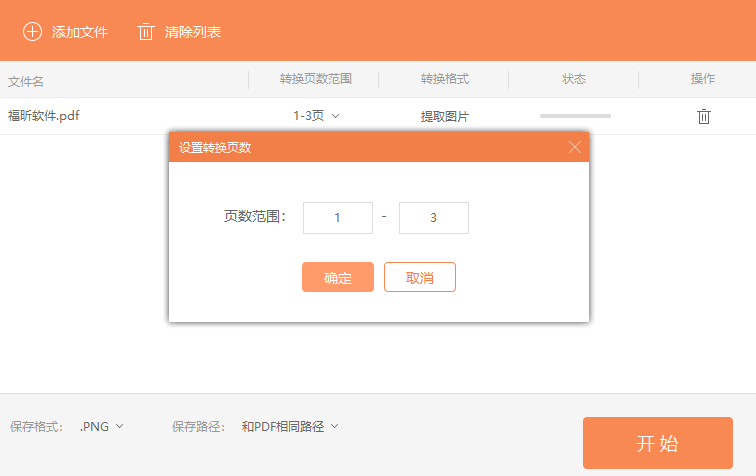This screenshot has width=756, height=476.
Task: Click the 提取图片 conversion format cell
Action: point(445,116)
